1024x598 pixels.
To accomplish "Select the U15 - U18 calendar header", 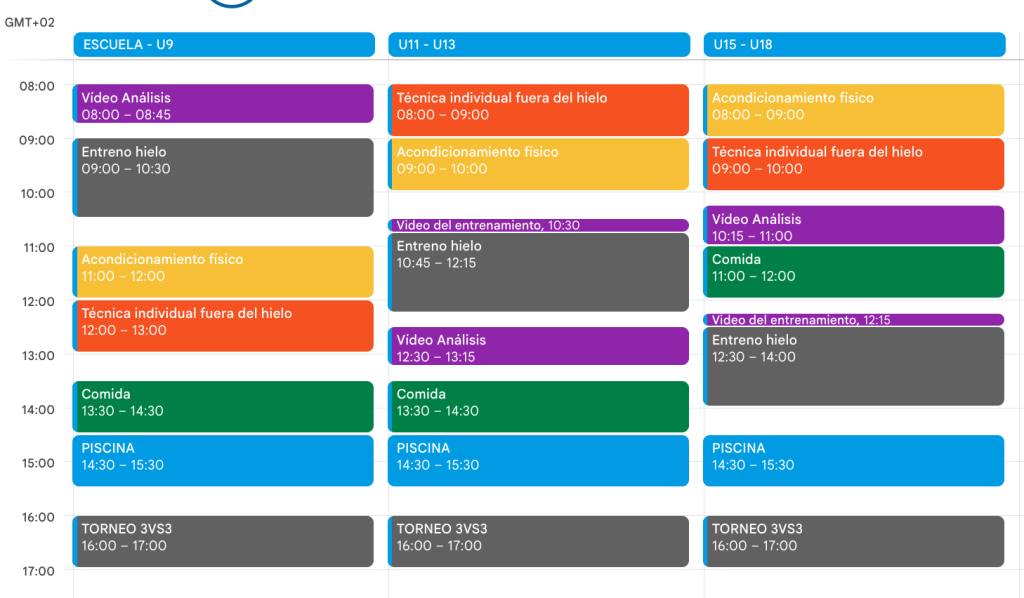I will click(x=853, y=45).
